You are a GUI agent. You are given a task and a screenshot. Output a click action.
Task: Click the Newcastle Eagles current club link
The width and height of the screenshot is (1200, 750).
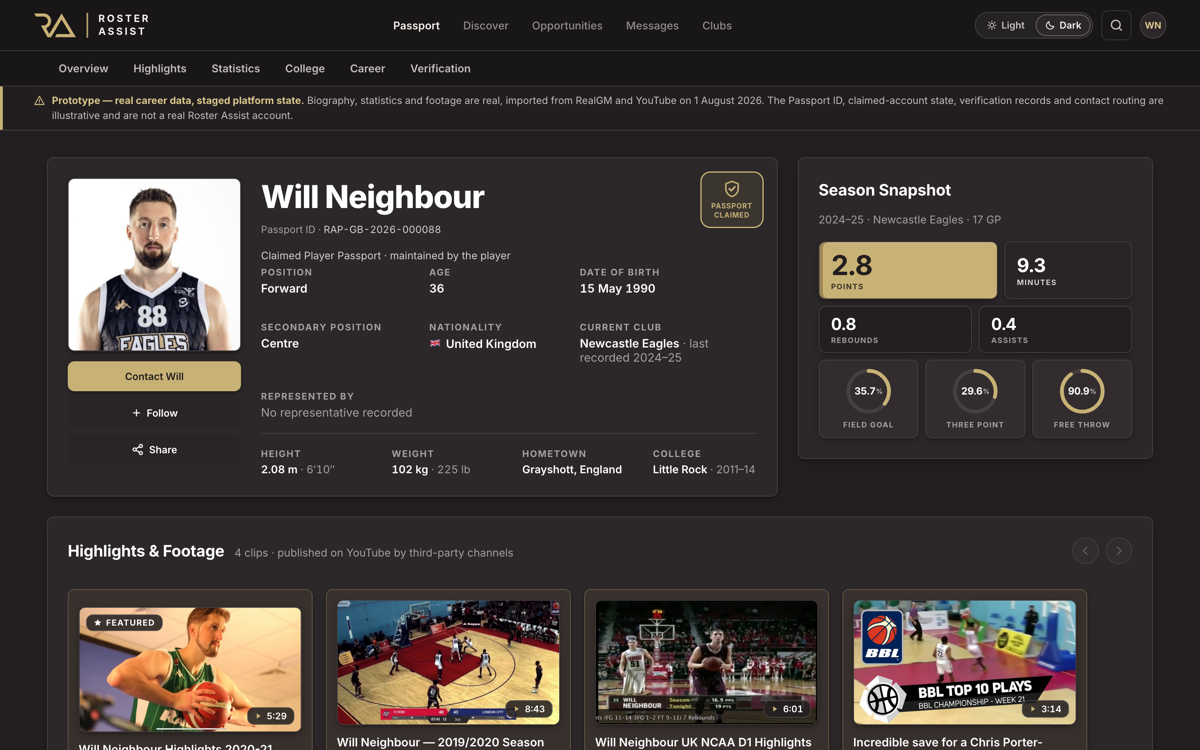629,343
